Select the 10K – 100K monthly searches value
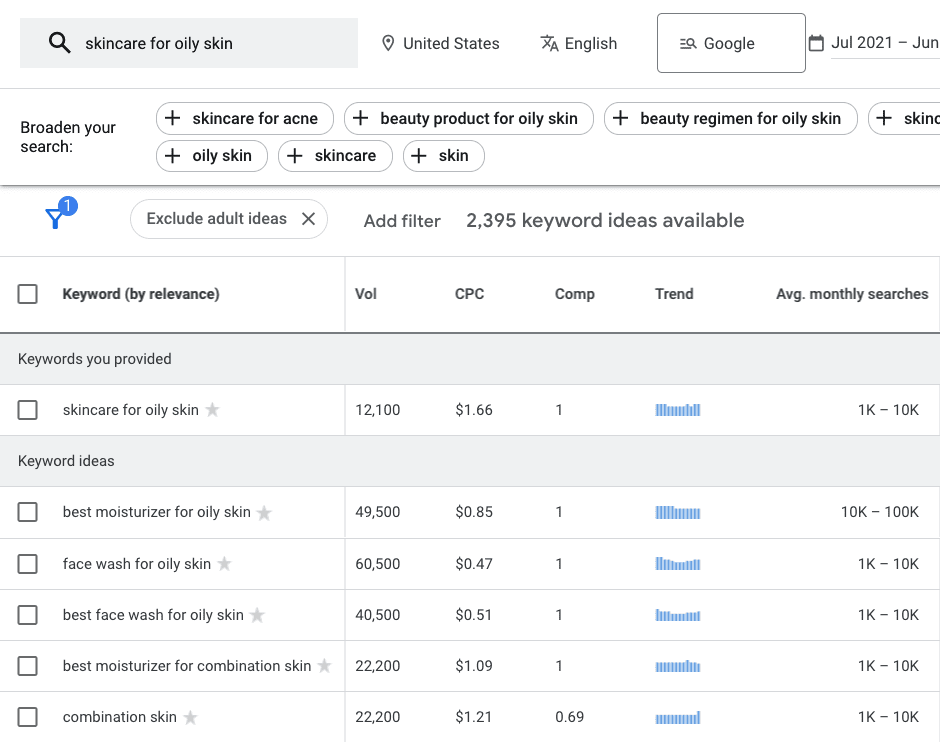Viewport: 940px width, 742px height. coord(879,512)
